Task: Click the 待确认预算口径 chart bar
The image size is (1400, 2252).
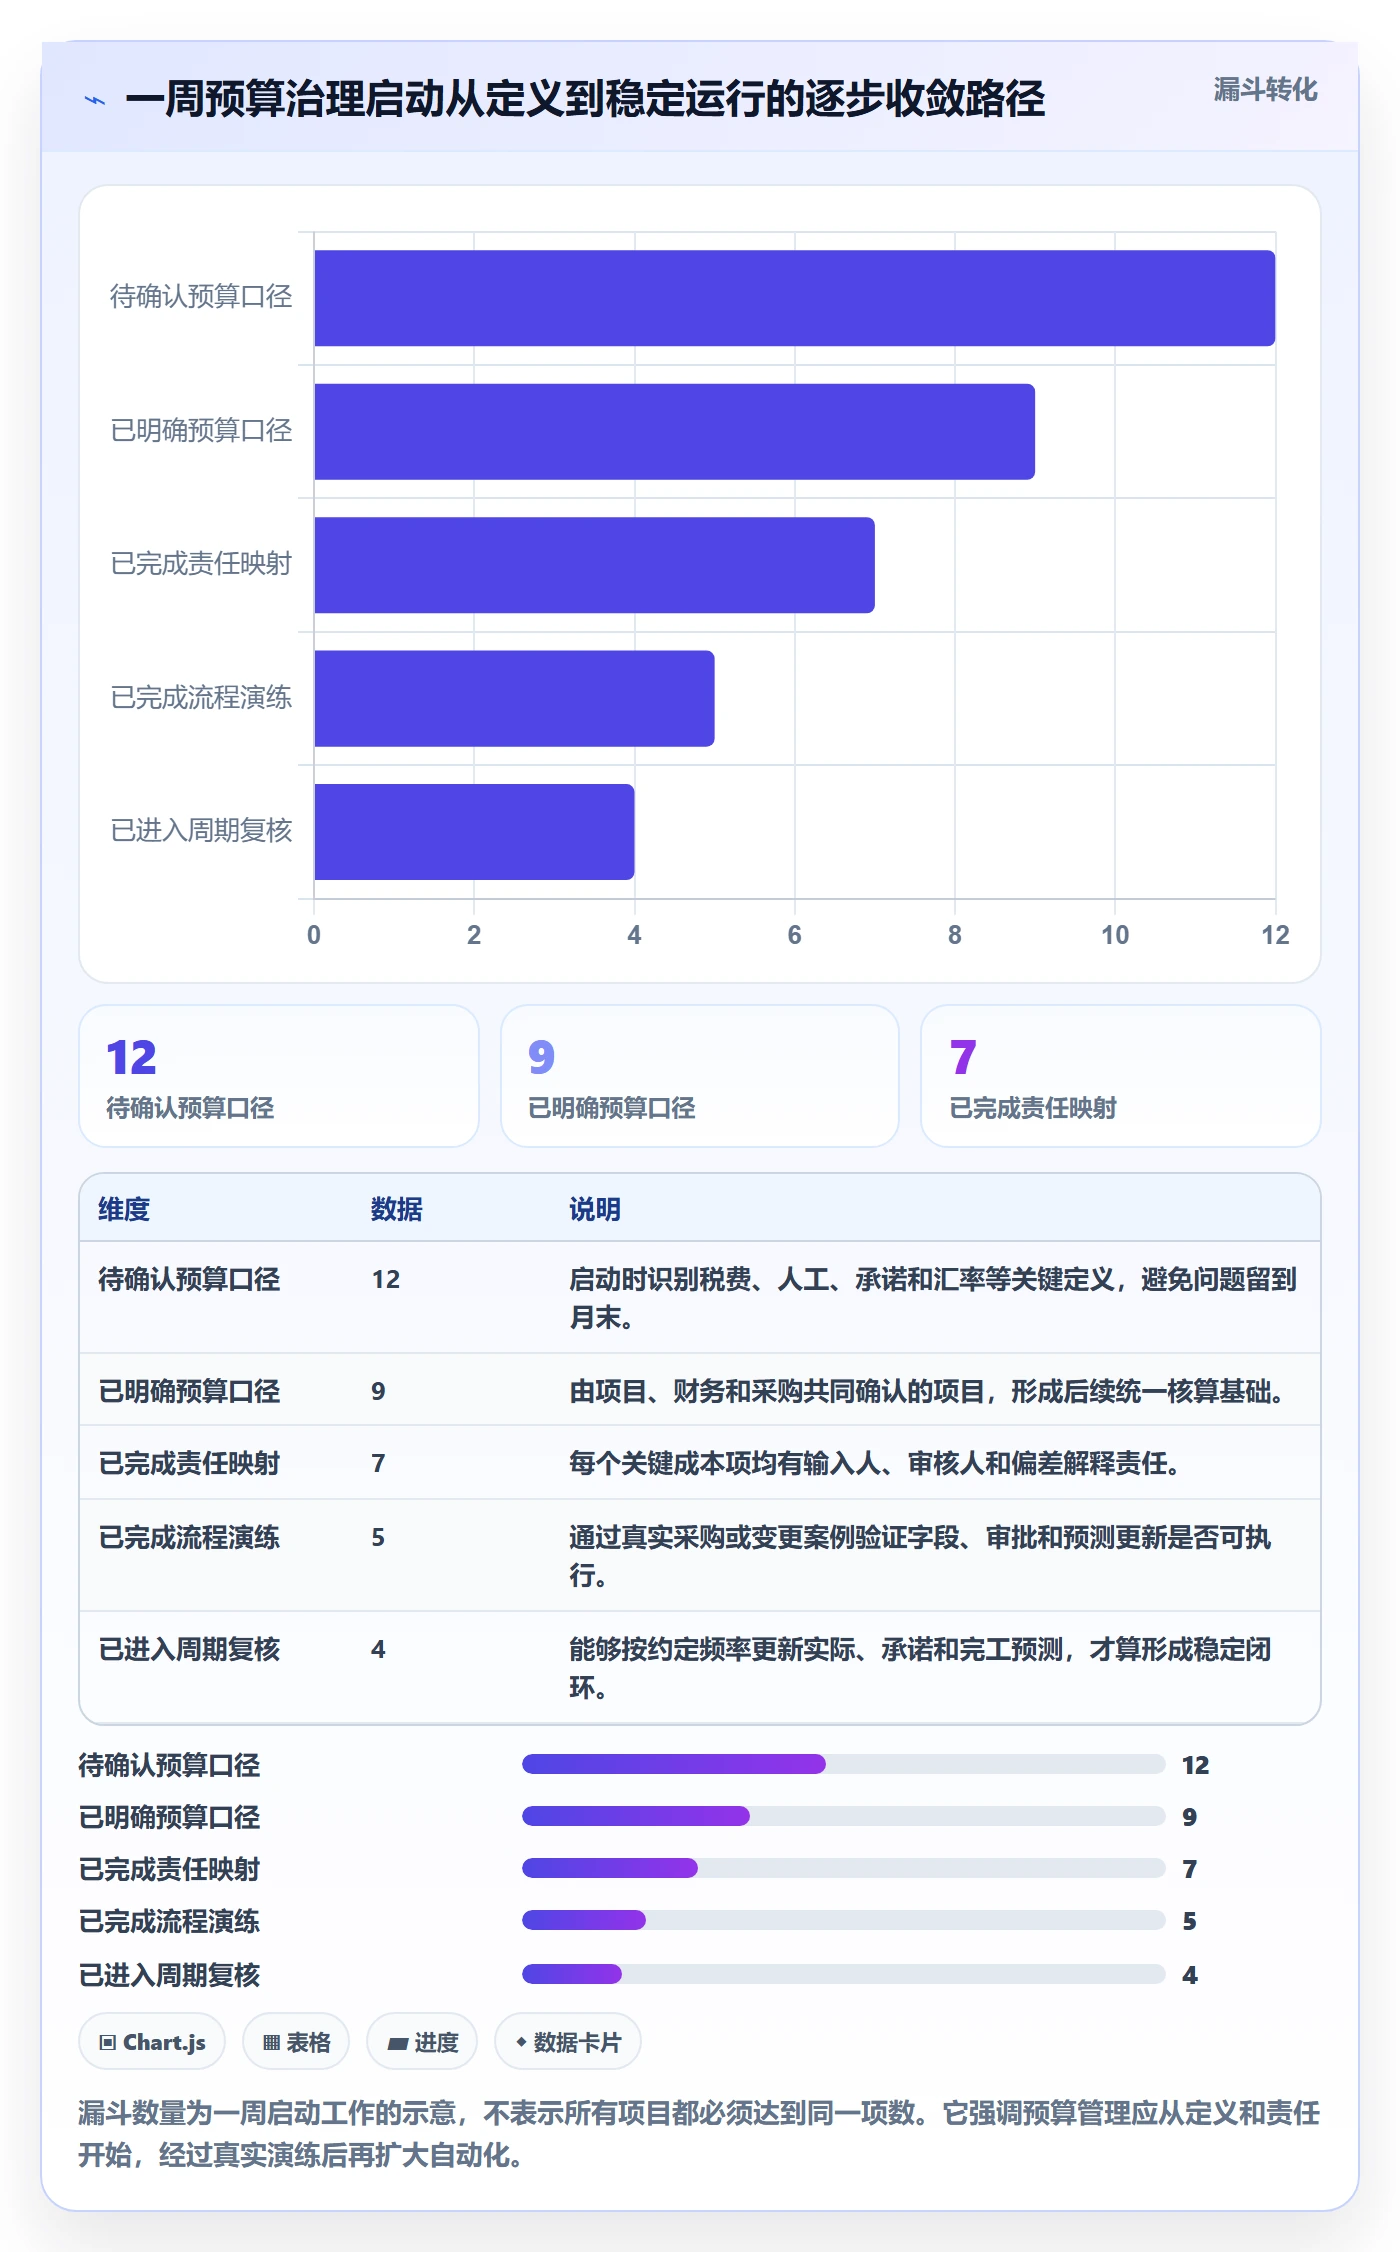Action: [x=794, y=298]
